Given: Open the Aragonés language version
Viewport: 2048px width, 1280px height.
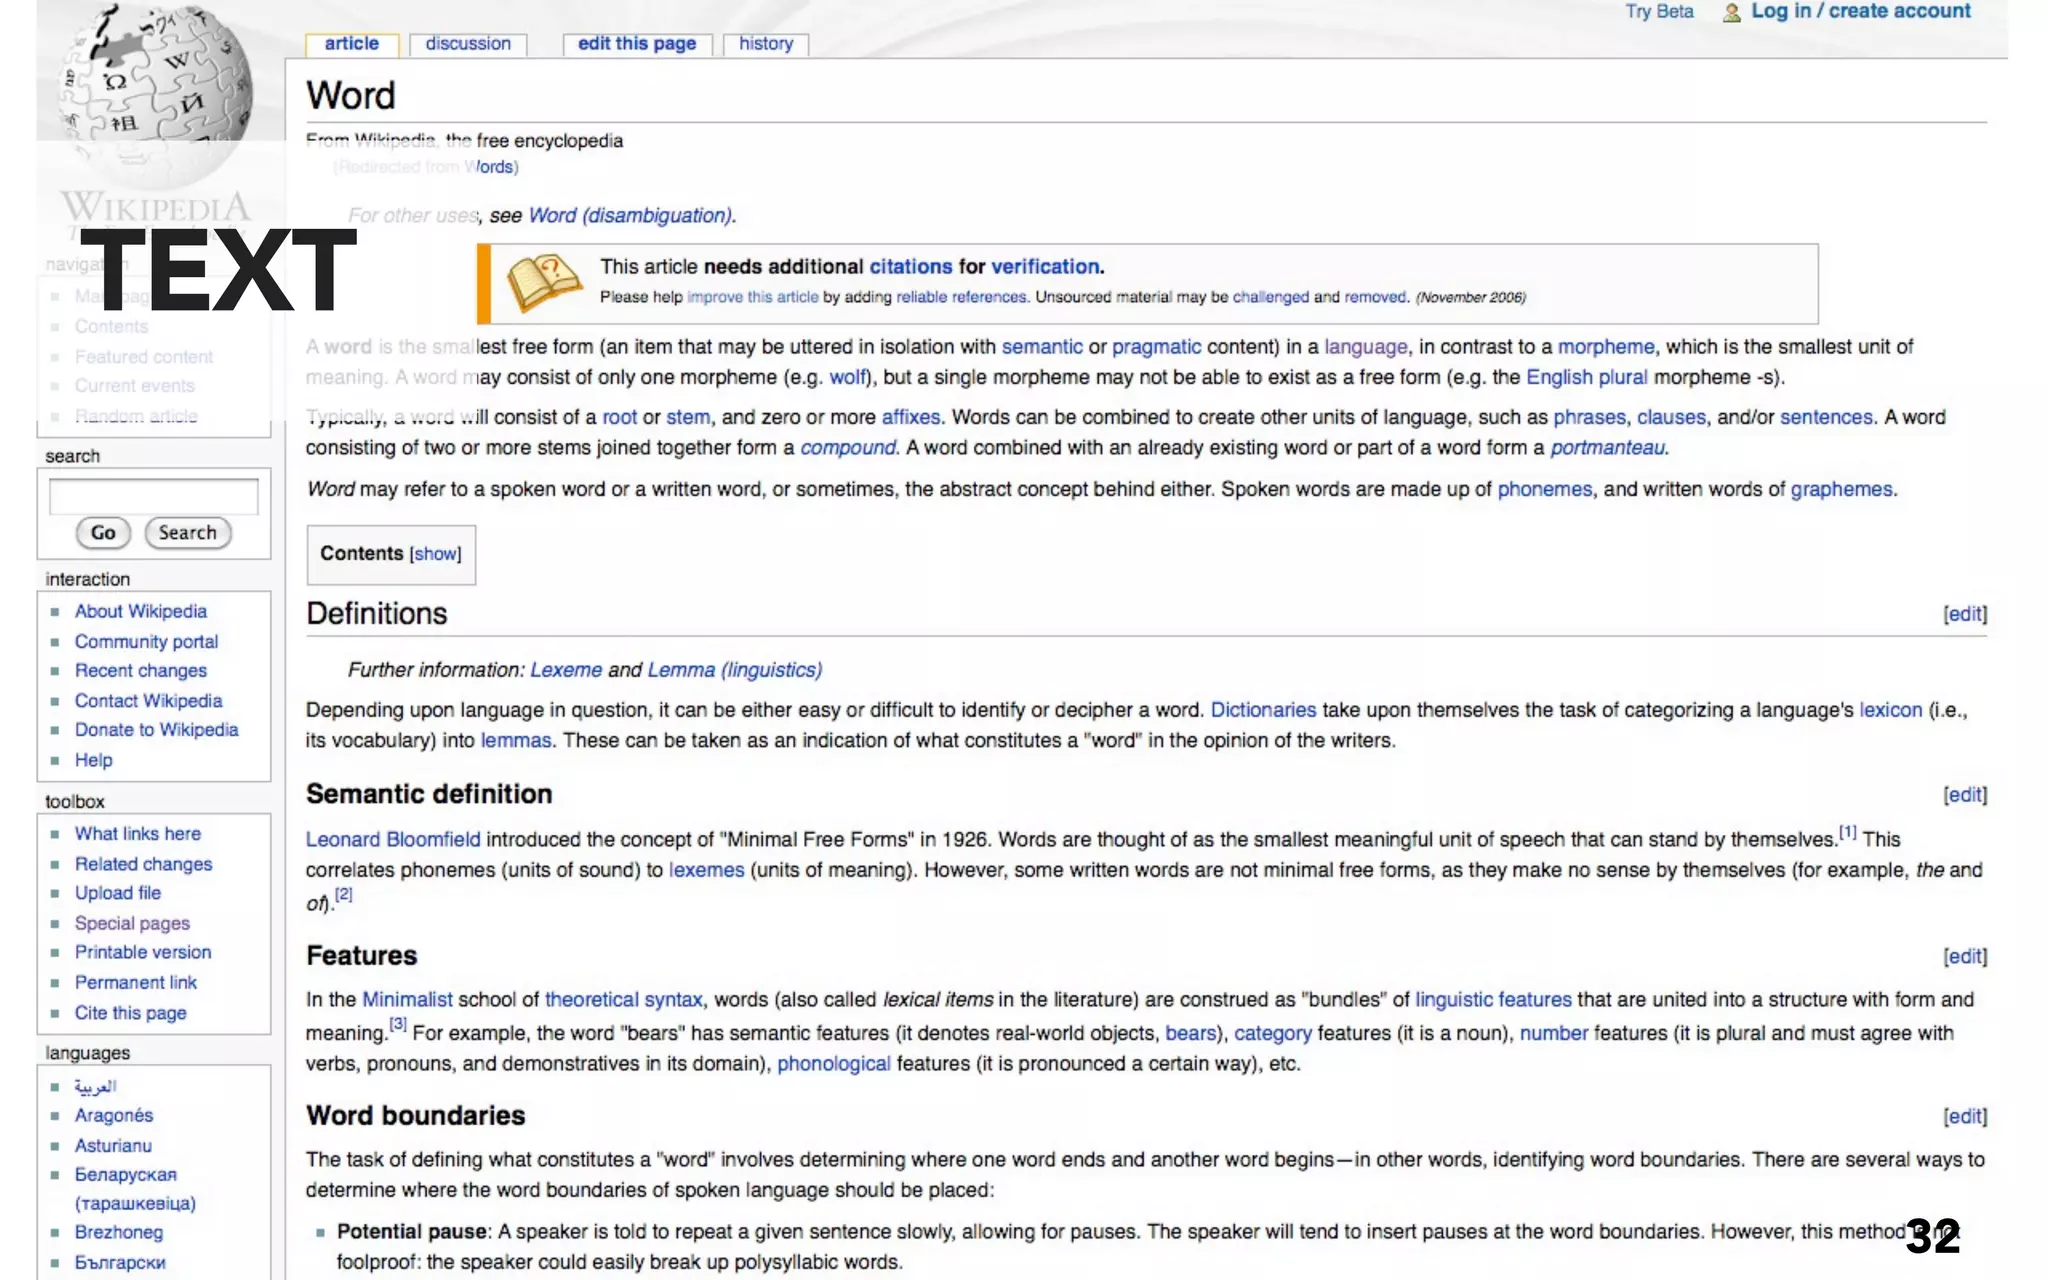Looking at the screenshot, I should pyautogui.click(x=113, y=1116).
